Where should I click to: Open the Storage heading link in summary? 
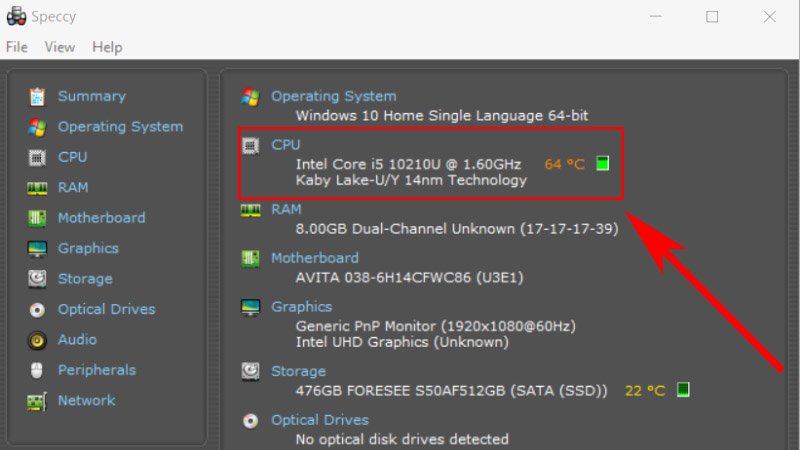point(298,371)
